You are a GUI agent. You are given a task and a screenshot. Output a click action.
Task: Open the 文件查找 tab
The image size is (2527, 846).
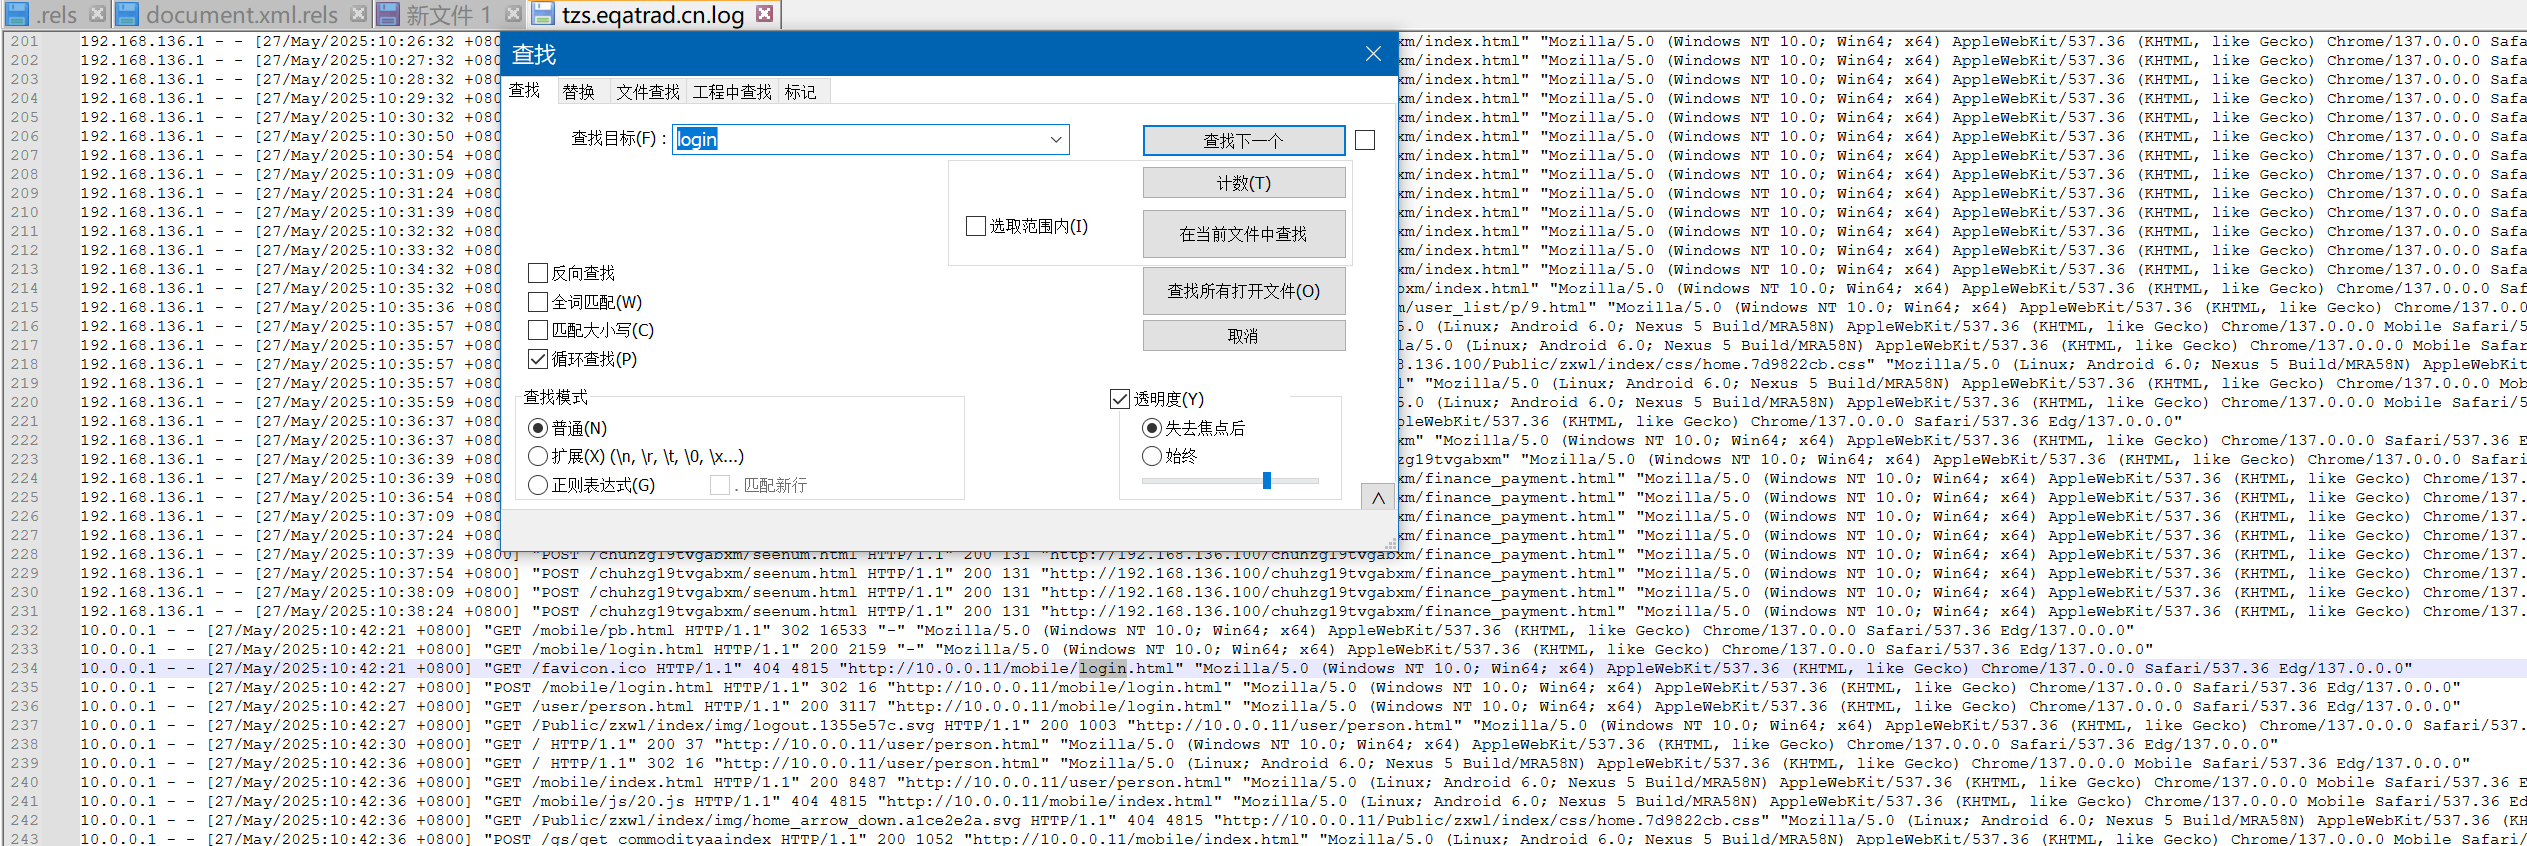(647, 92)
